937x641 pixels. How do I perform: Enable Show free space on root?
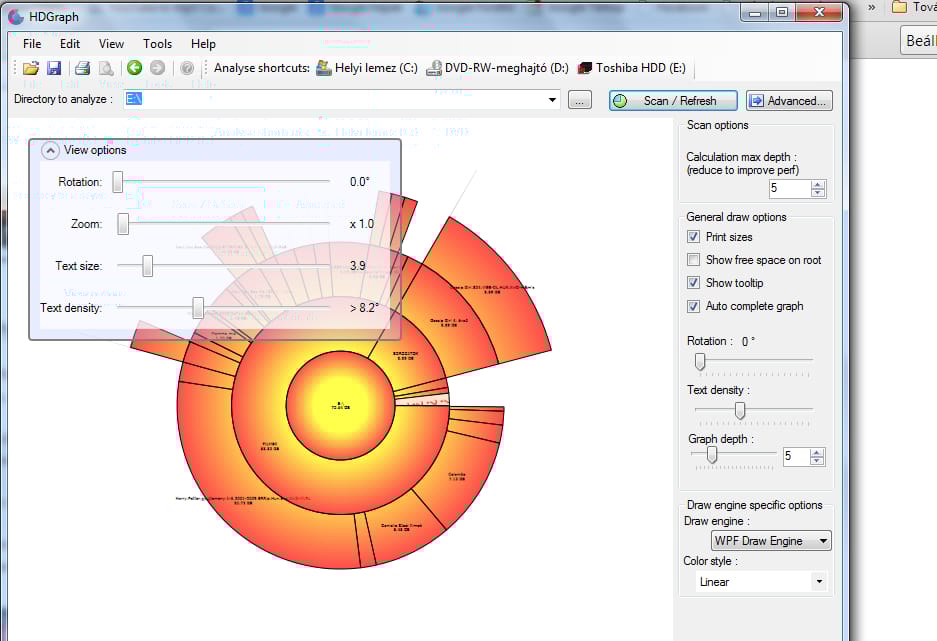pyautogui.click(x=693, y=260)
